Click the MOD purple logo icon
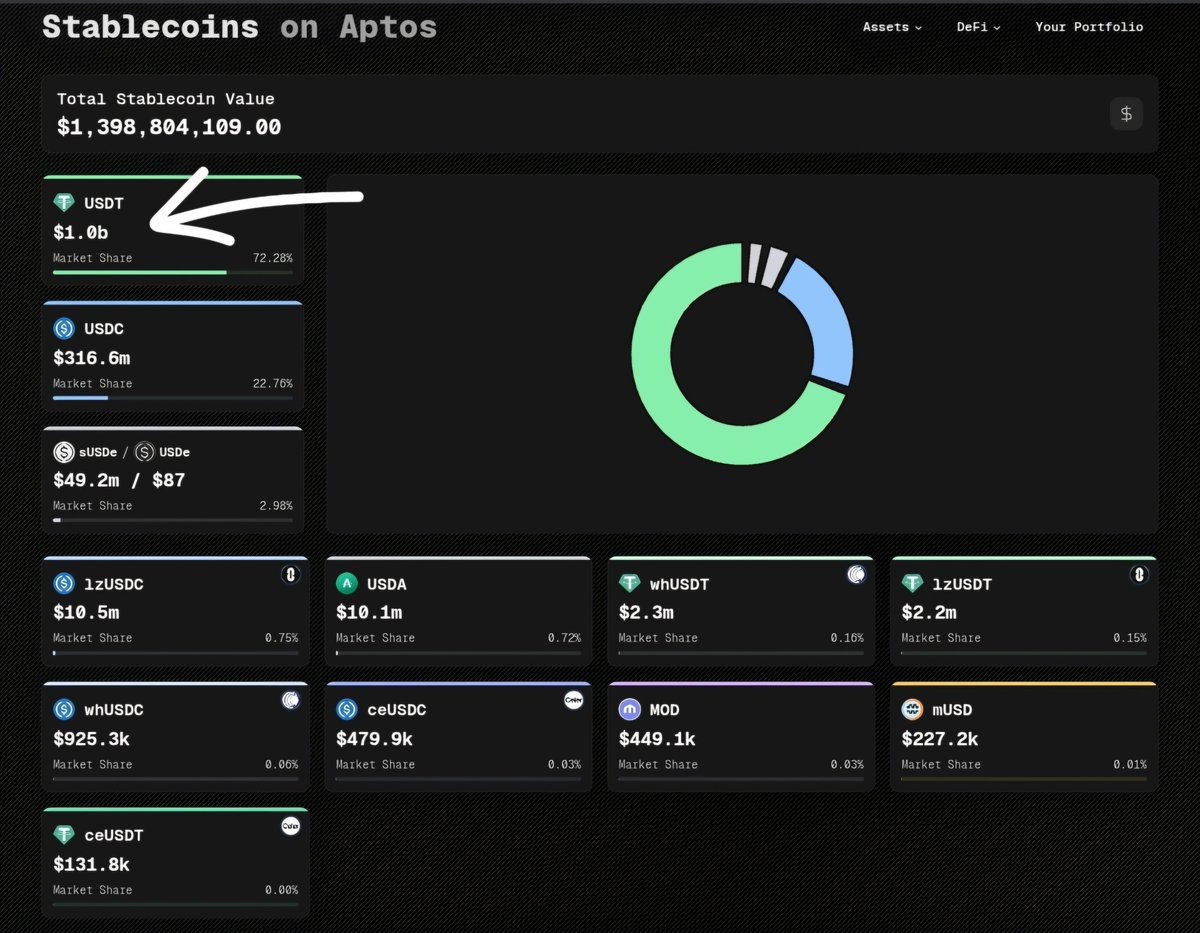 coord(630,709)
